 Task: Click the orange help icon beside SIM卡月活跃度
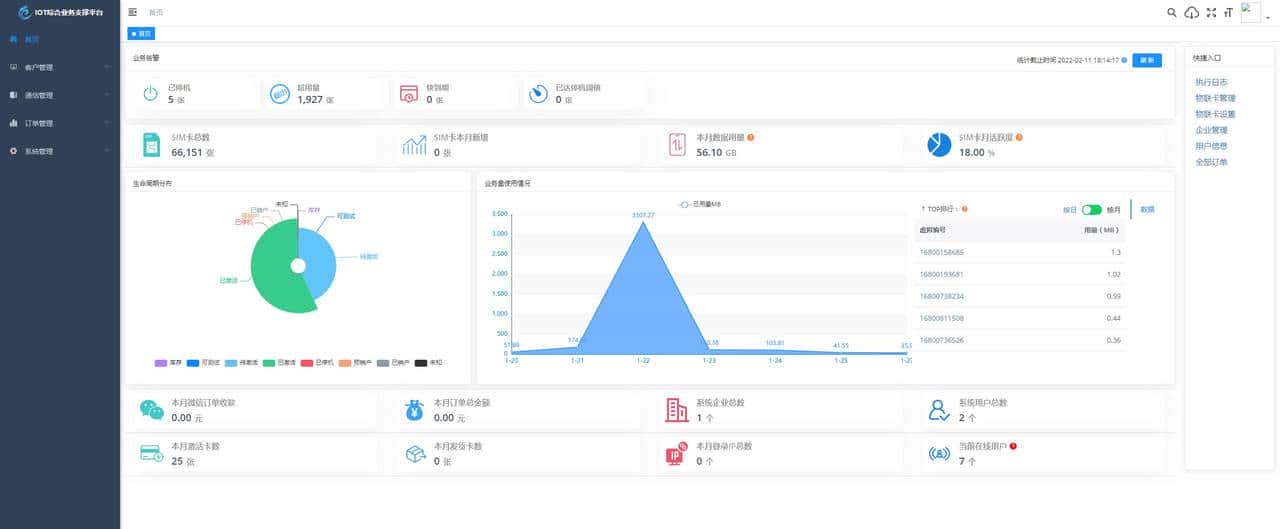(1019, 137)
